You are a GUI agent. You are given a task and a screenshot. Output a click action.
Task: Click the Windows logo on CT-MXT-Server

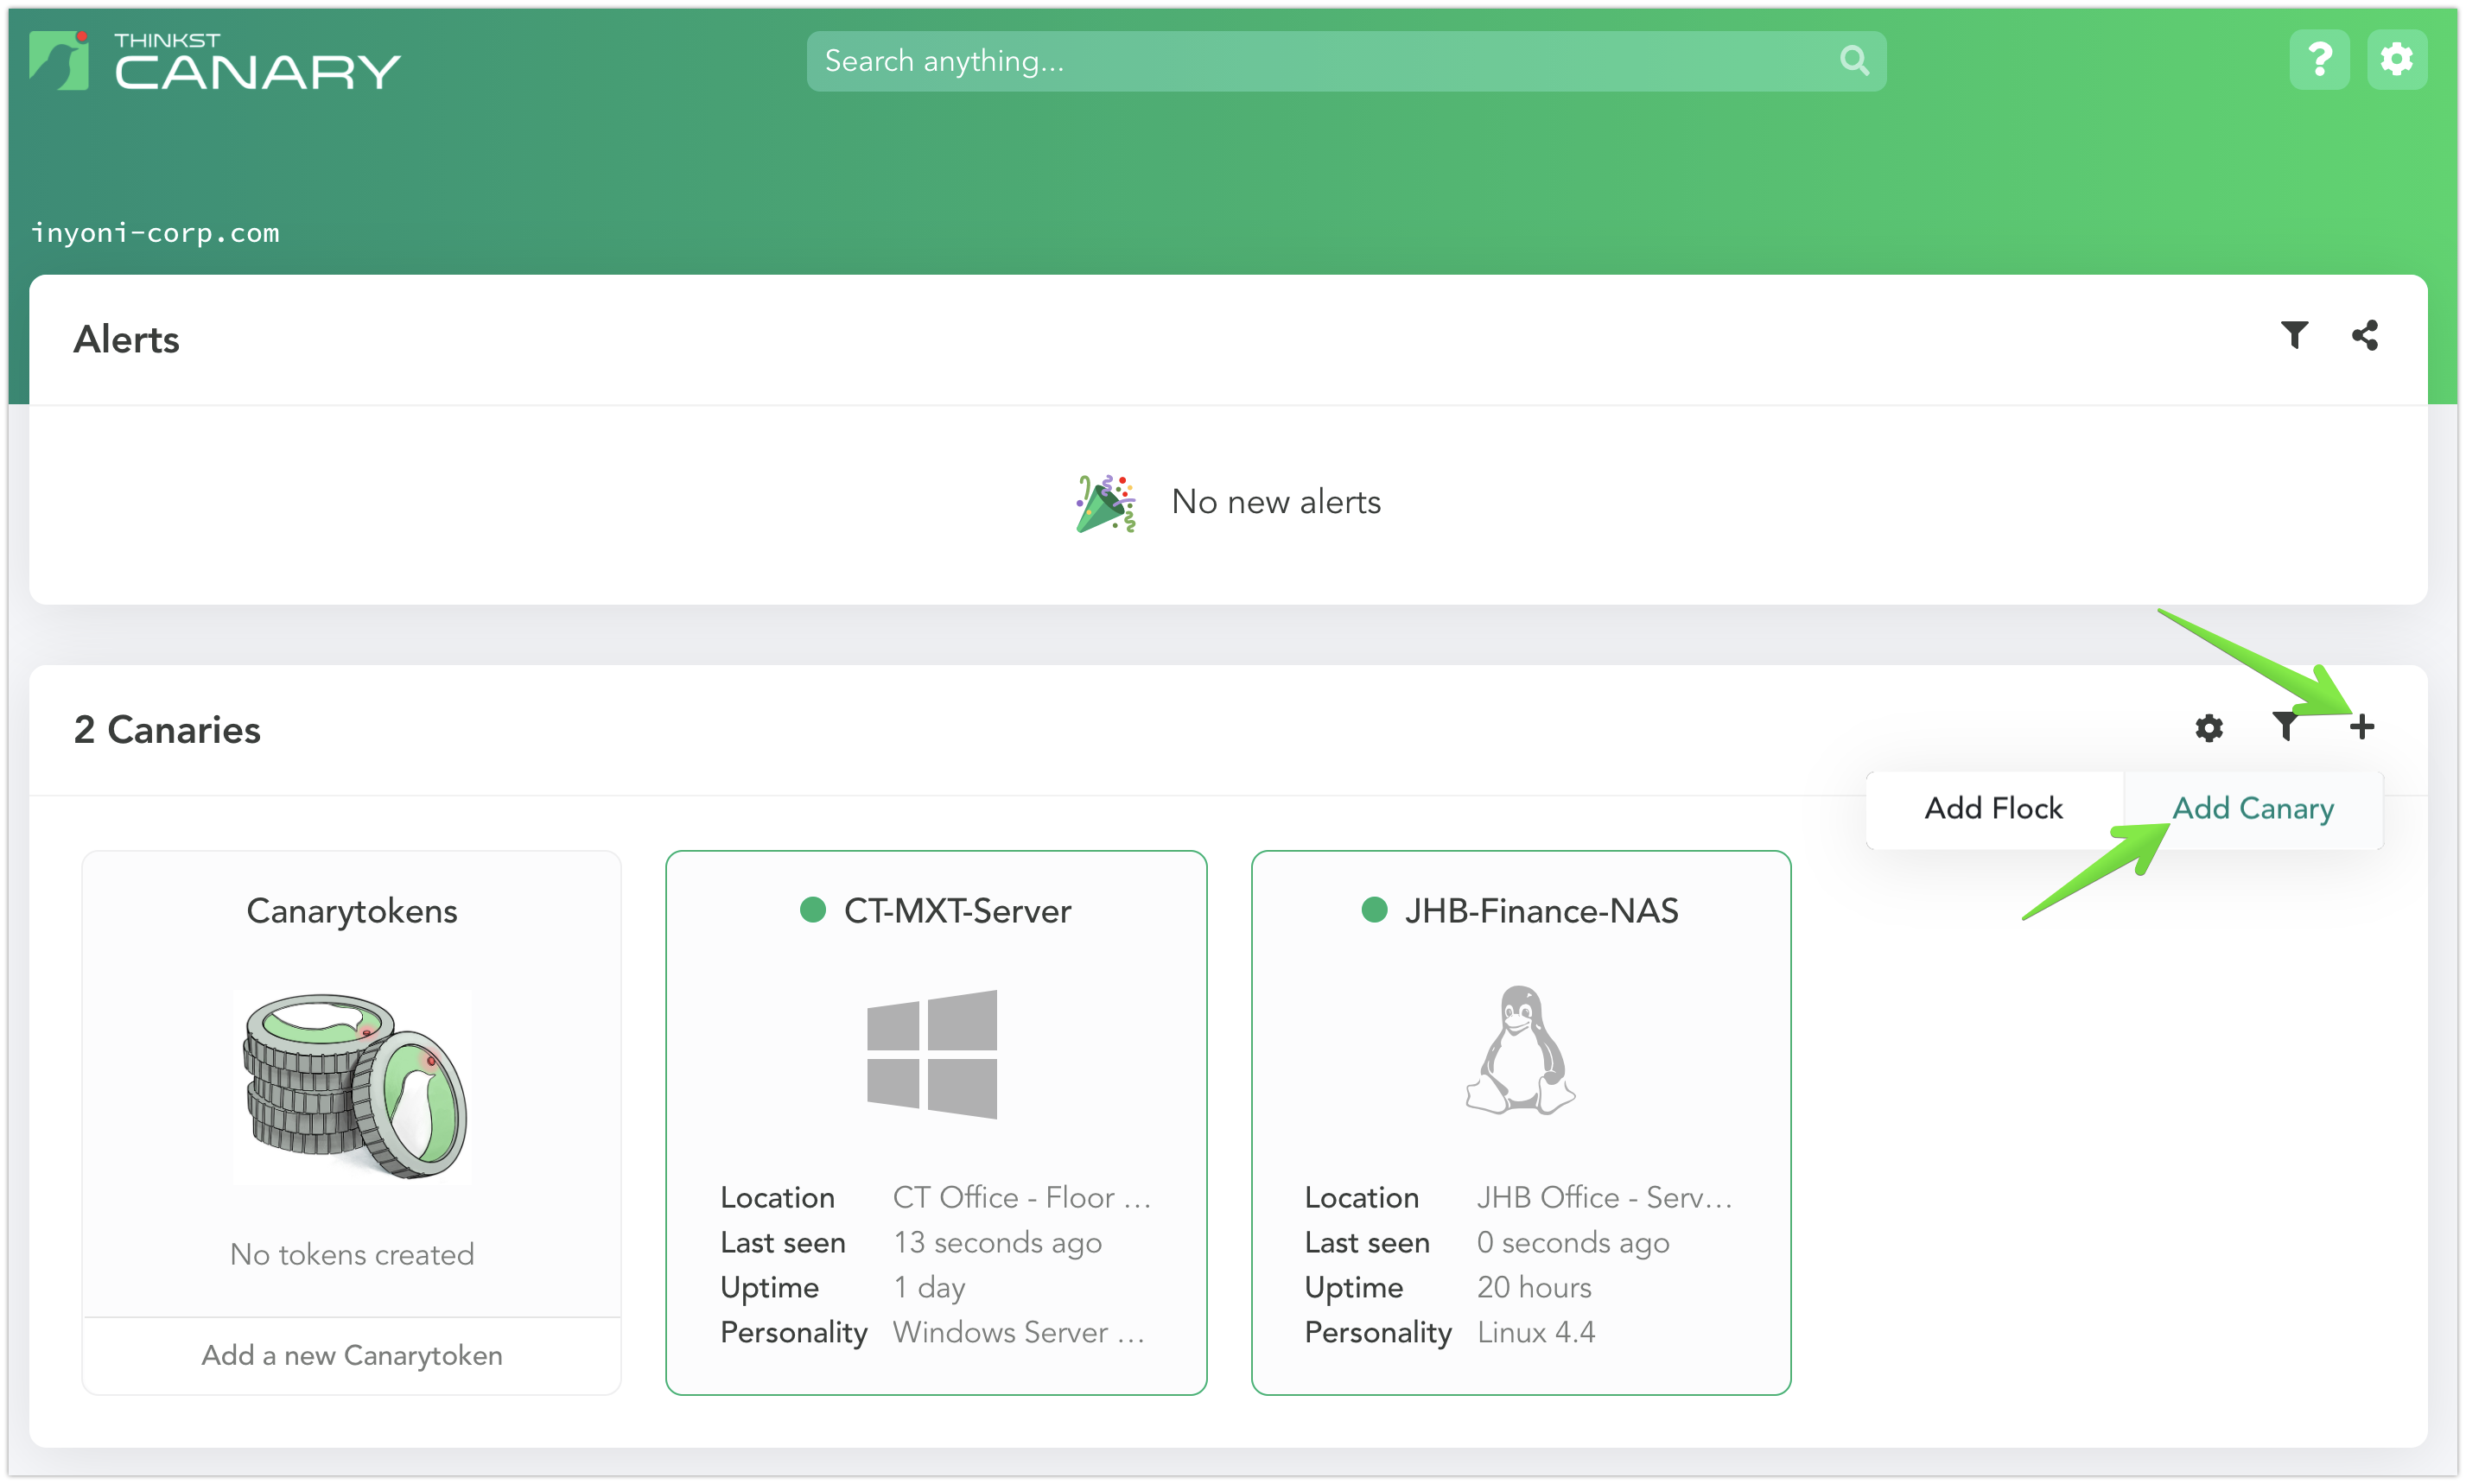coord(931,1054)
